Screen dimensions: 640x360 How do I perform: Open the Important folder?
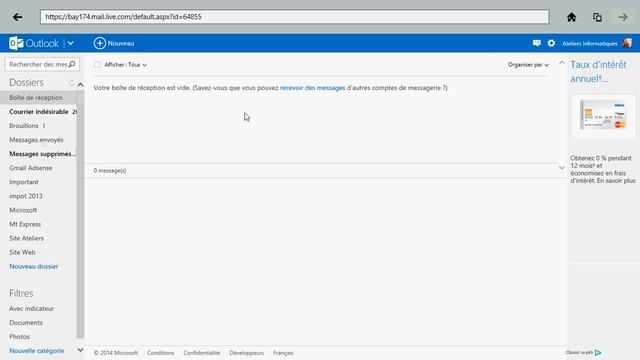tap(24, 182)
